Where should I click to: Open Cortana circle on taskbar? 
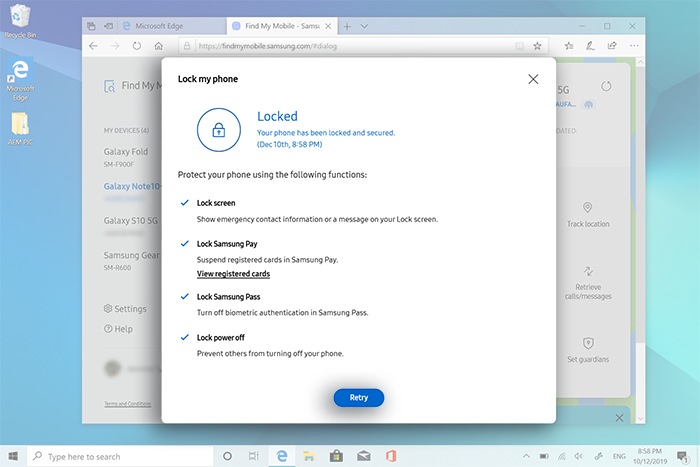(x=227, y=456)
